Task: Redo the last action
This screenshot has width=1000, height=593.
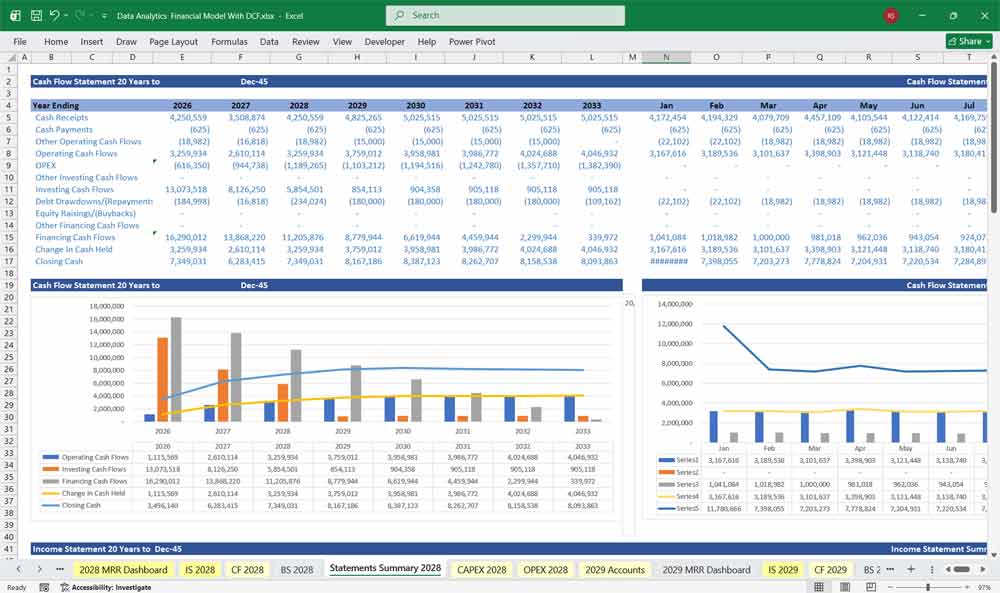Action: pyautogui.click(x=79, y=15)
